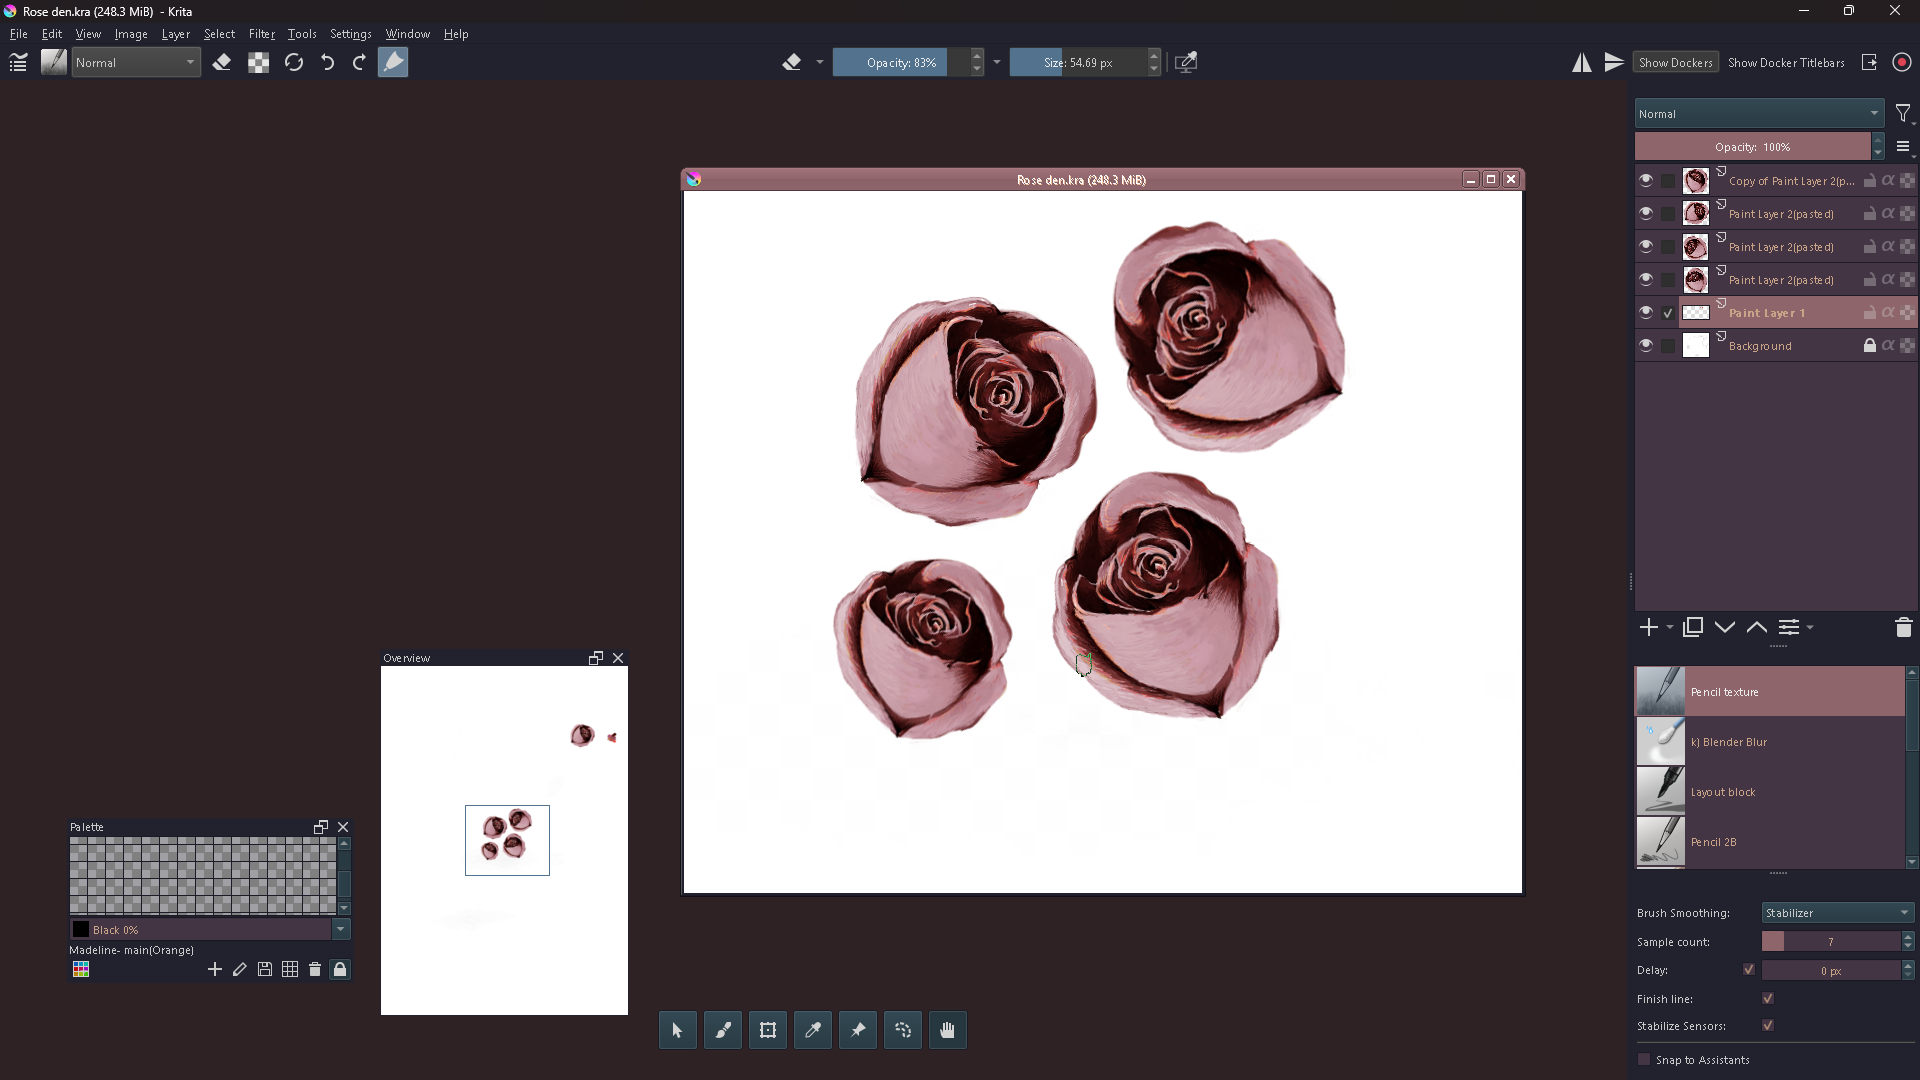Click the Show Dockers button
This screenshot has height=1080, width=1920.
click(x=1675, y=62)
